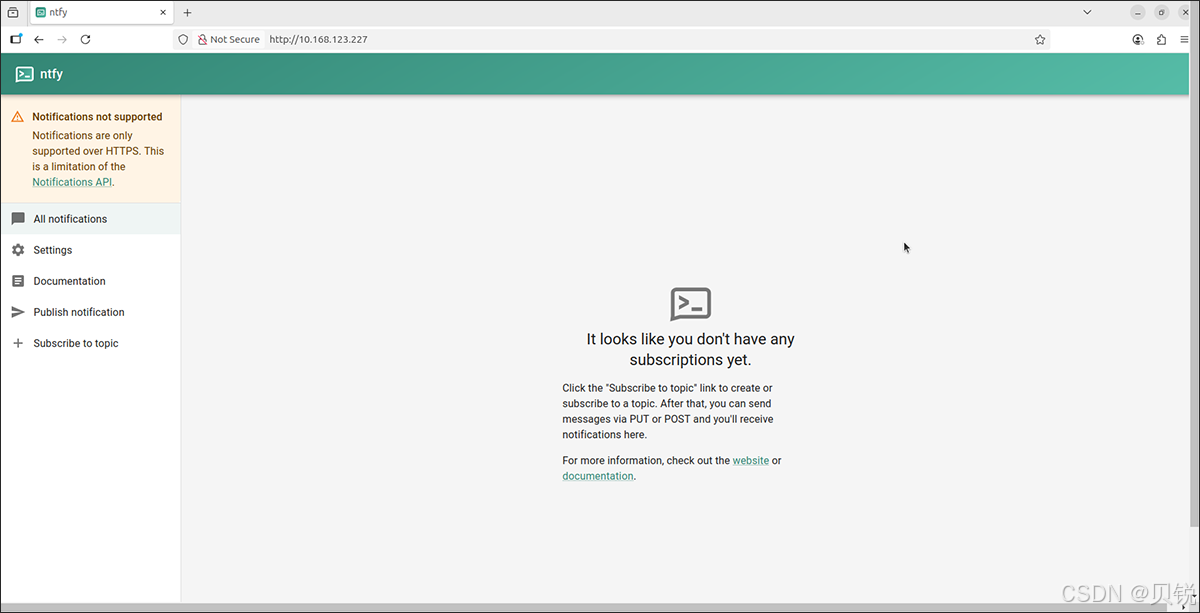Open All notifications in sidebar

click(x=90, y=219)
